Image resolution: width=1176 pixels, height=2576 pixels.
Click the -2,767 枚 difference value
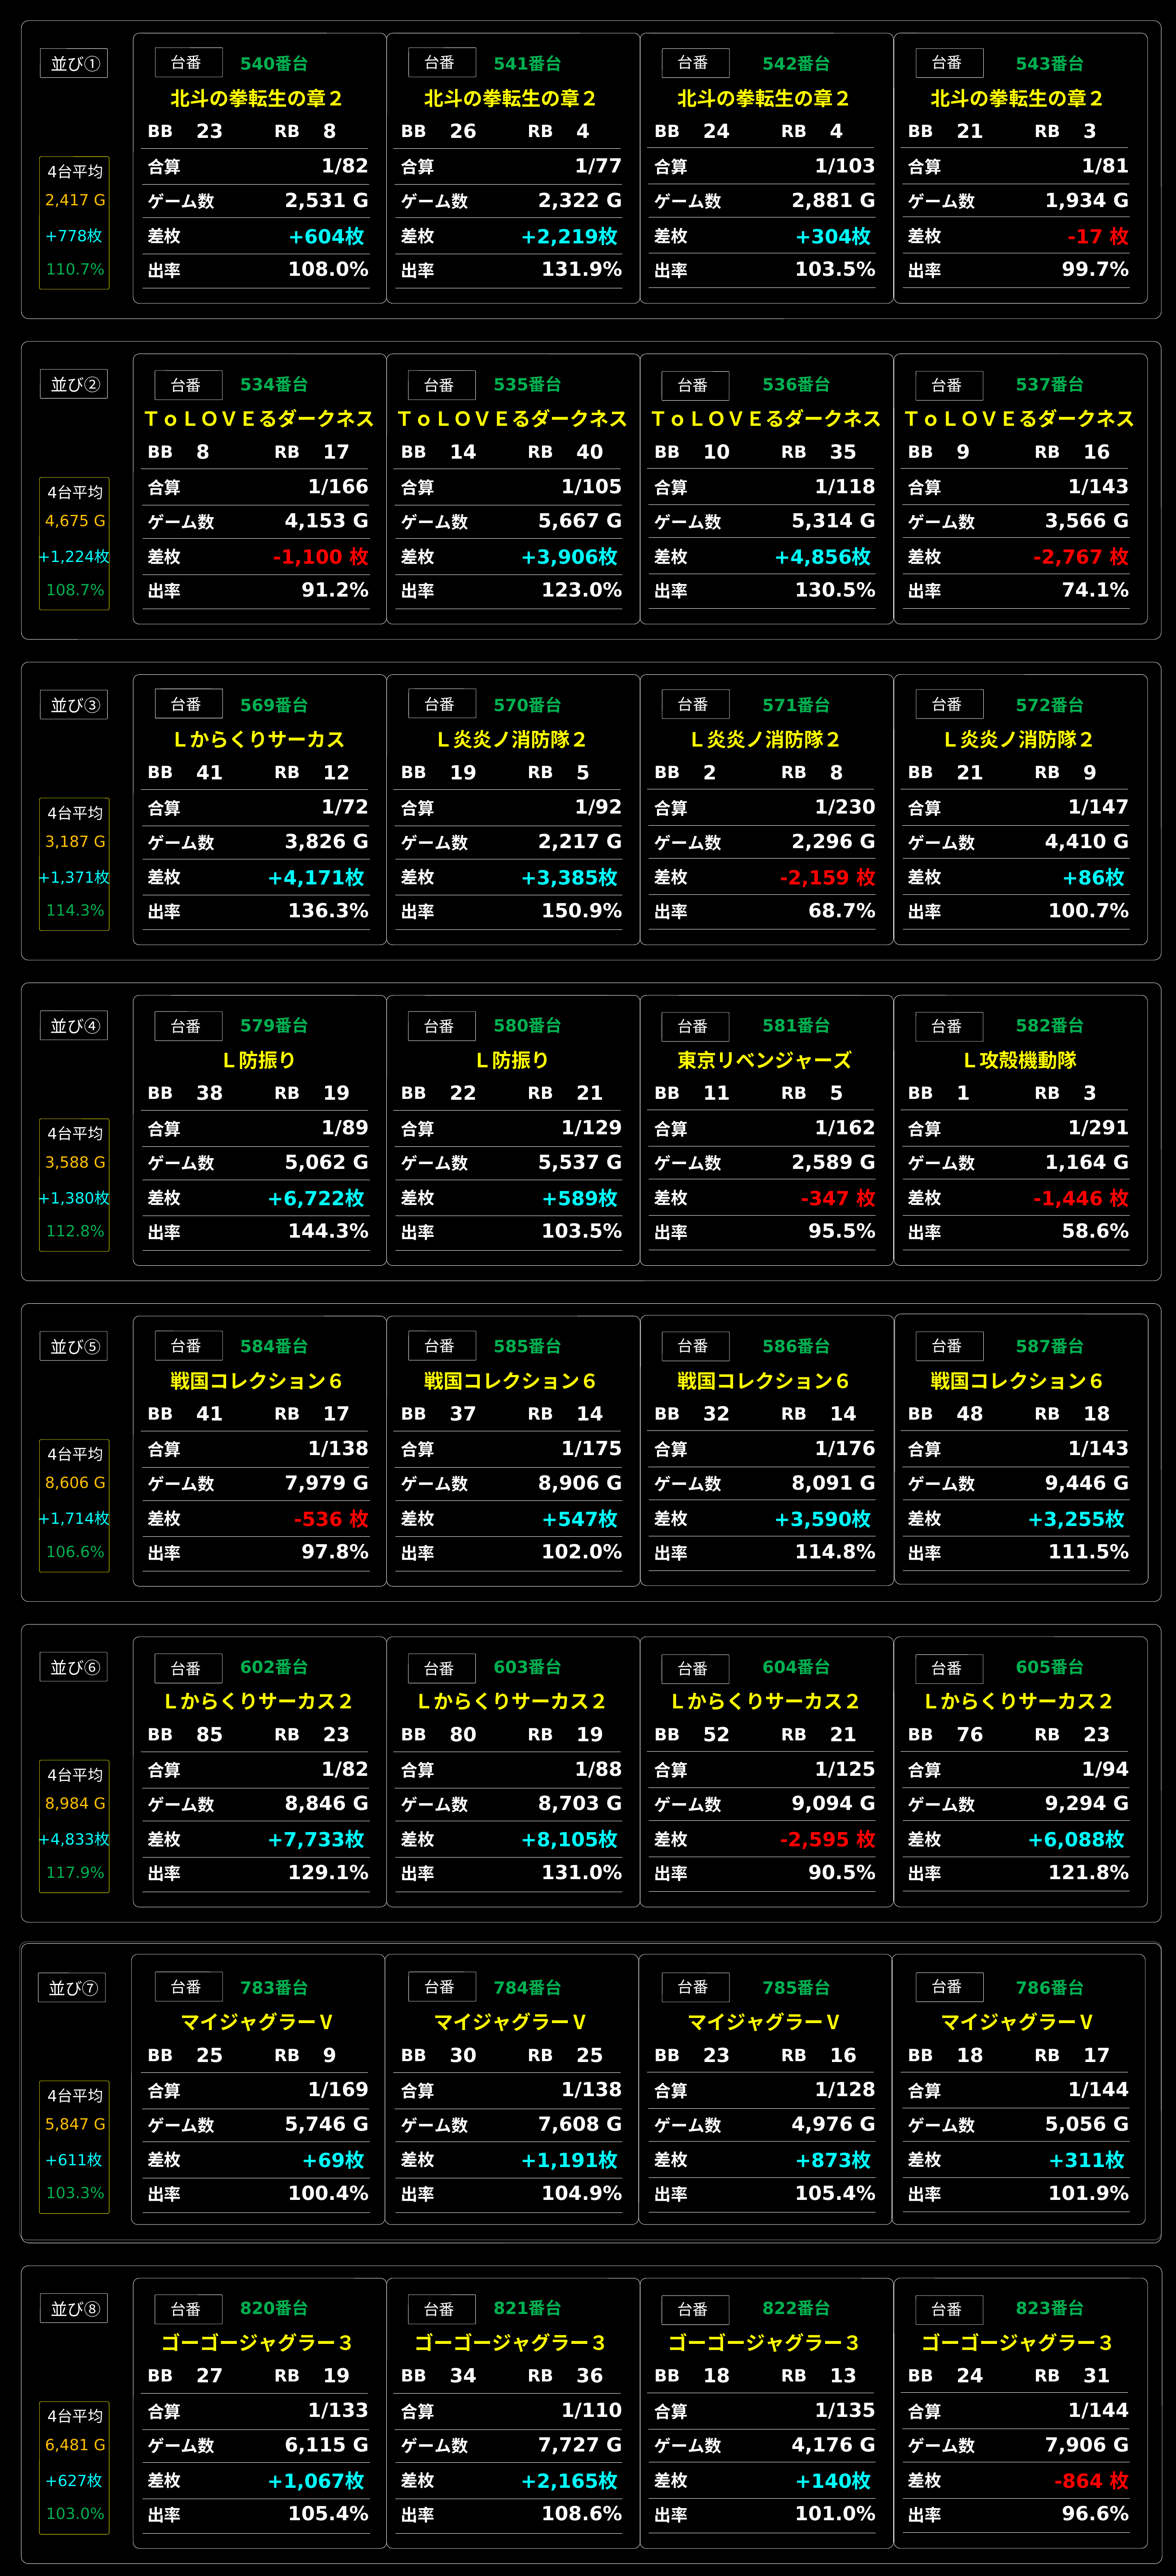tap(1080, 557)
